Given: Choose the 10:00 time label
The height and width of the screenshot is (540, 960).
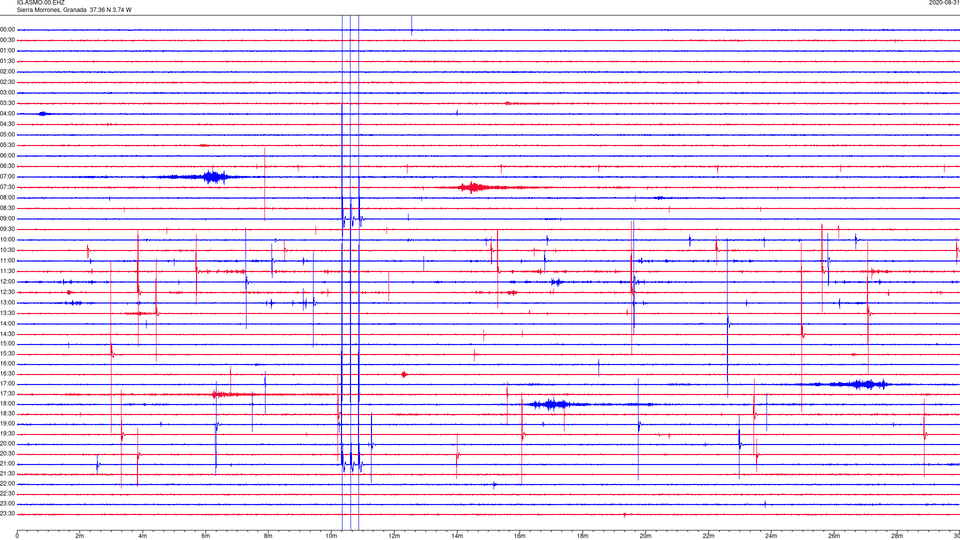Looking at the screenshot, I should pos(7,240).
